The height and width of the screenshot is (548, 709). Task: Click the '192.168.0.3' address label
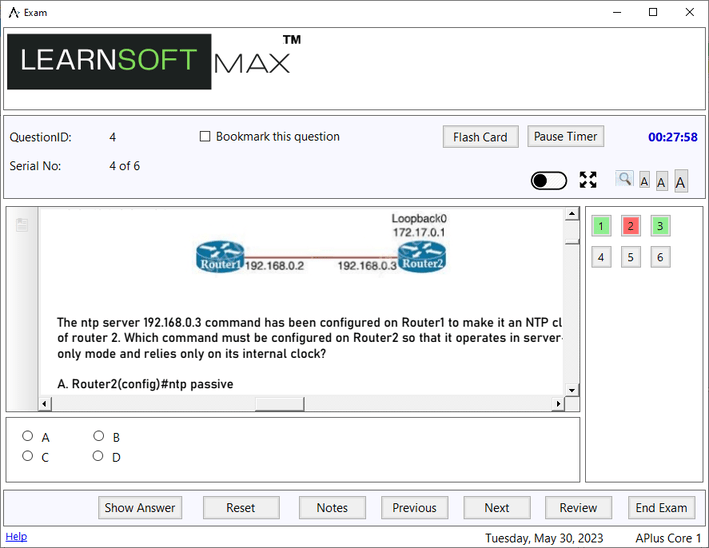[x=367, y=265]
